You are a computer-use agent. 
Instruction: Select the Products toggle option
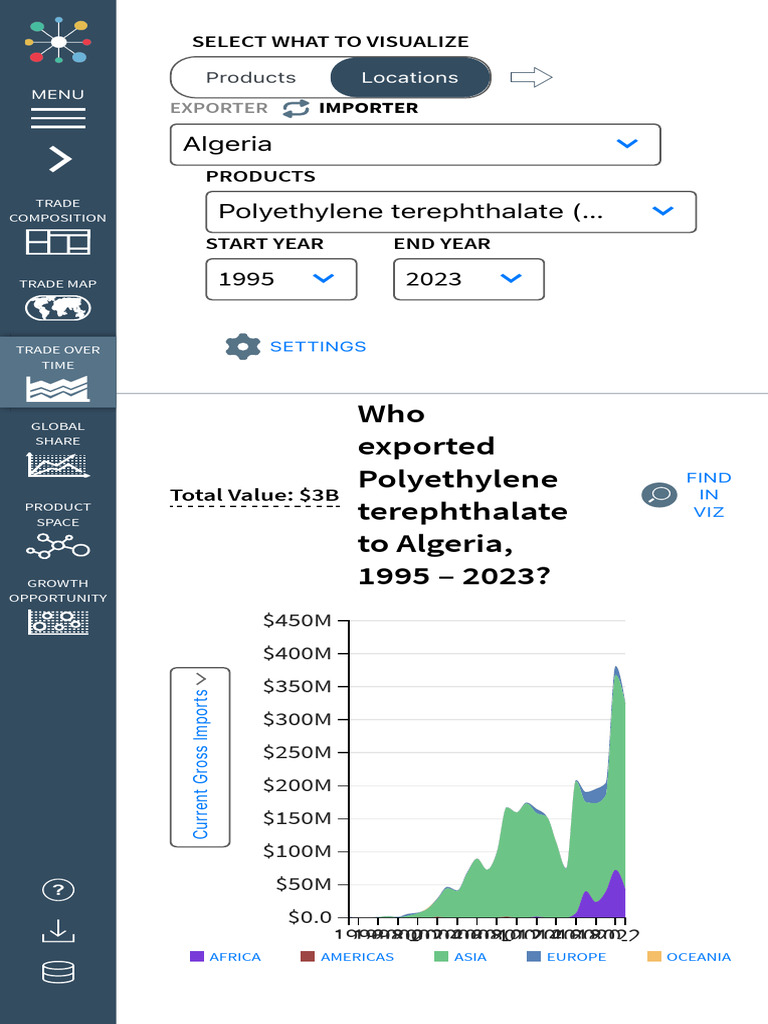[x=251, y=77]
